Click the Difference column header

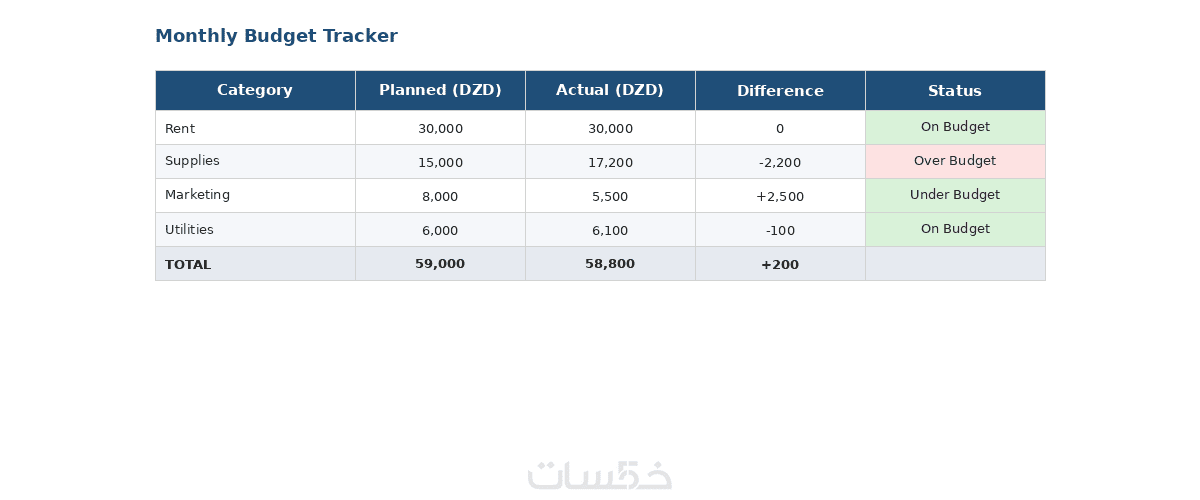click(x=780, y=90)
